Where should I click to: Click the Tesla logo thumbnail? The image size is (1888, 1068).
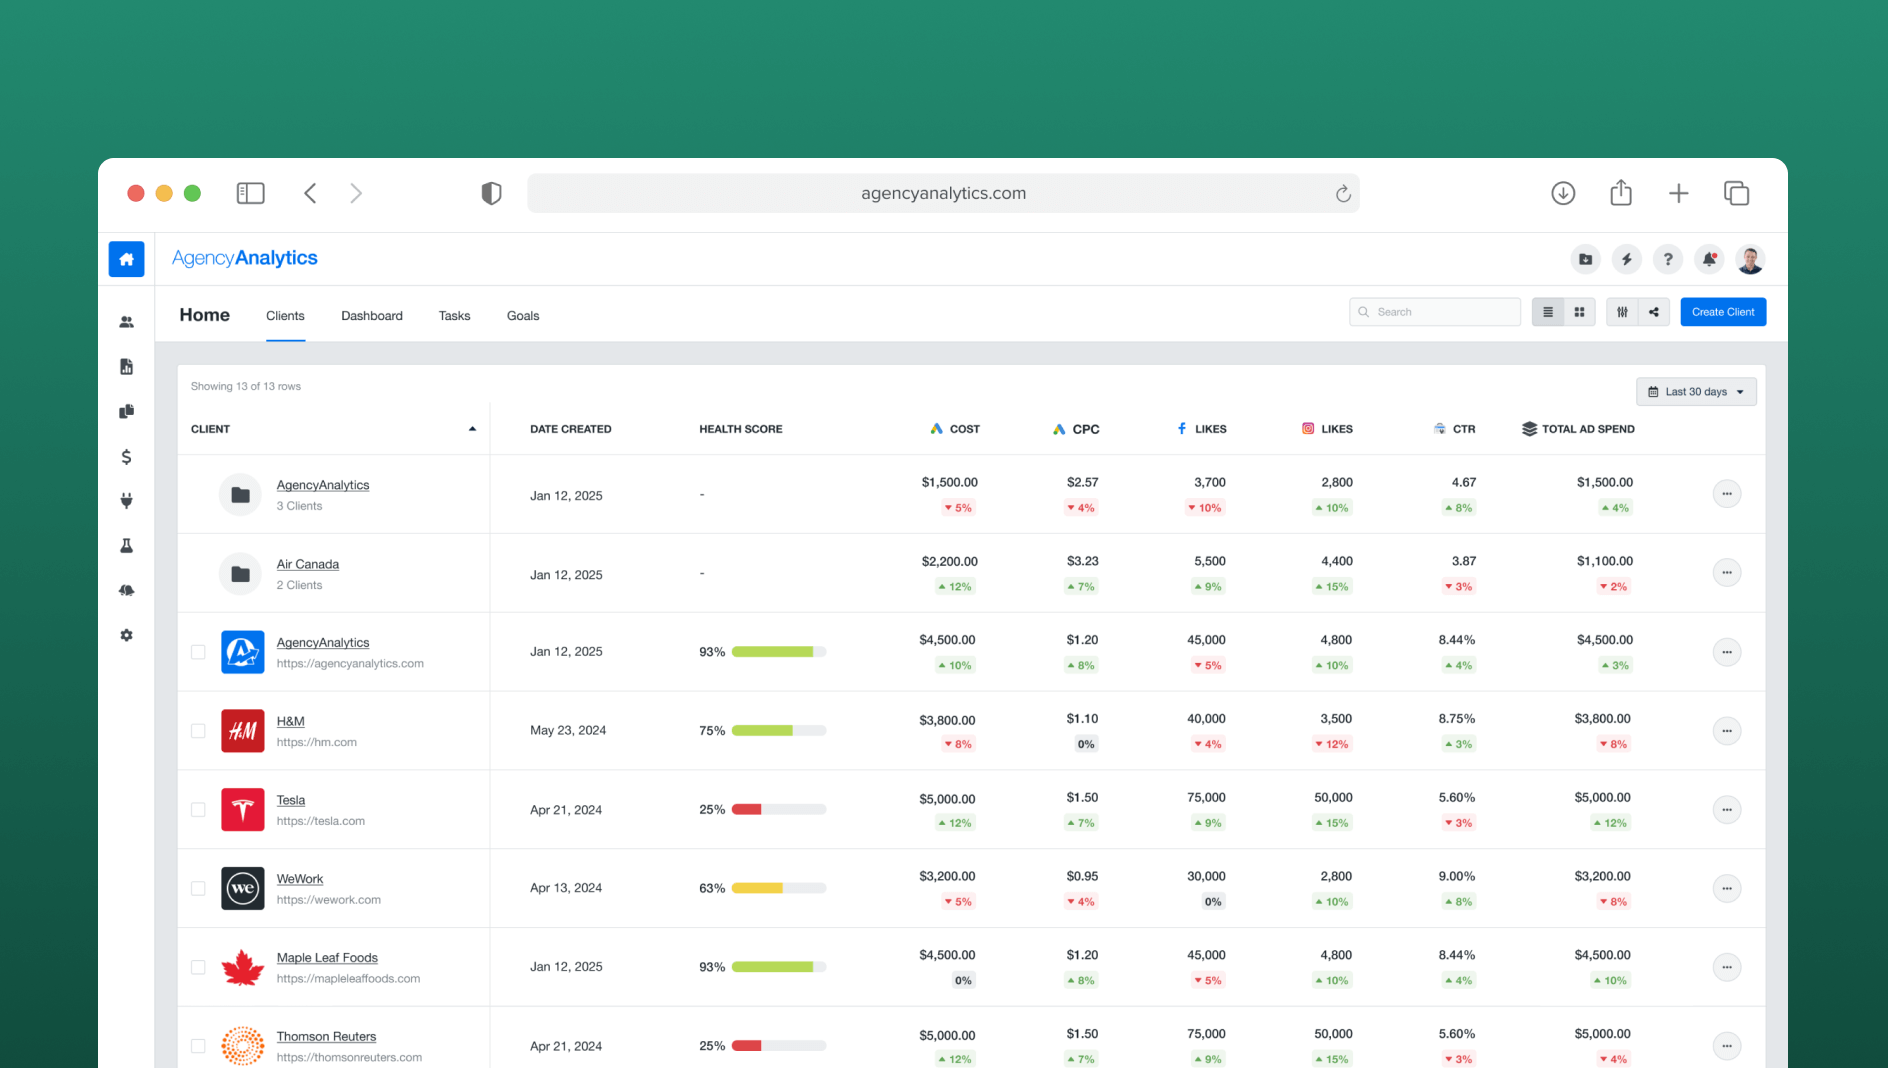tap(242, 810)
